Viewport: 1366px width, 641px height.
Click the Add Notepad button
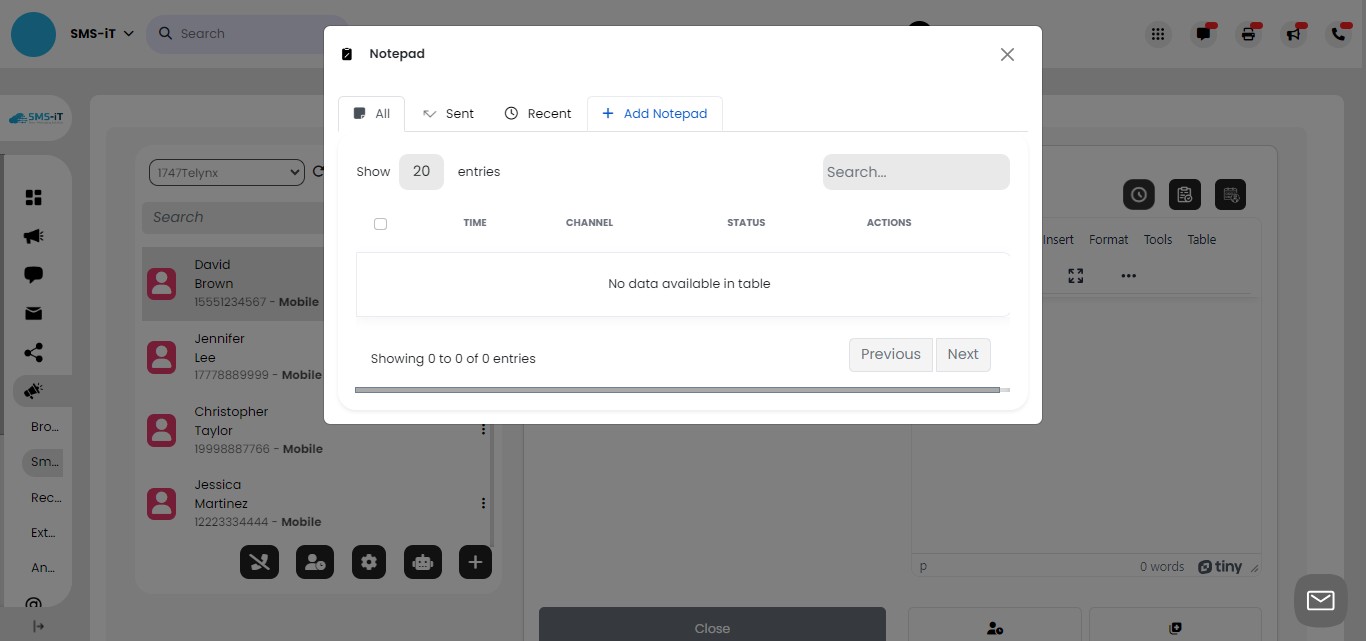tap(654, 113)
